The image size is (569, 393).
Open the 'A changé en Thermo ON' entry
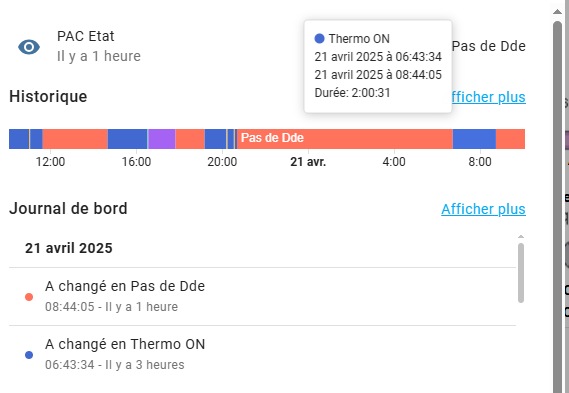[x=262, y=355]
